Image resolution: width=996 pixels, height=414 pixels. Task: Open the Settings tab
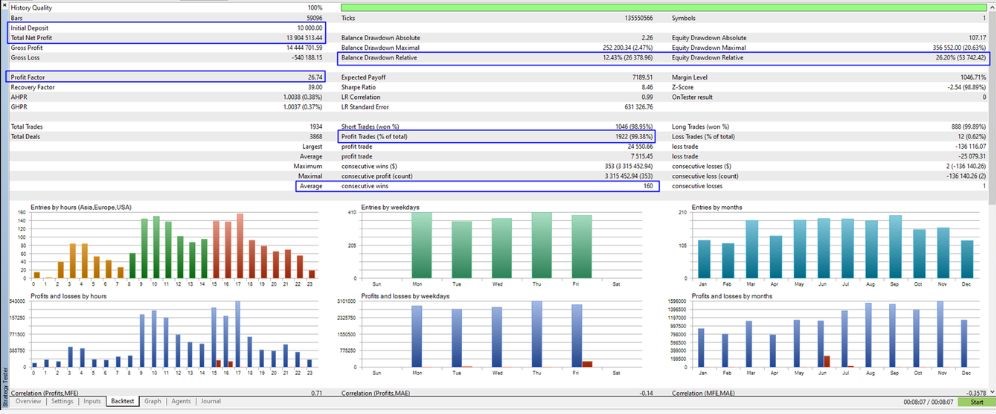pos(62,401)
